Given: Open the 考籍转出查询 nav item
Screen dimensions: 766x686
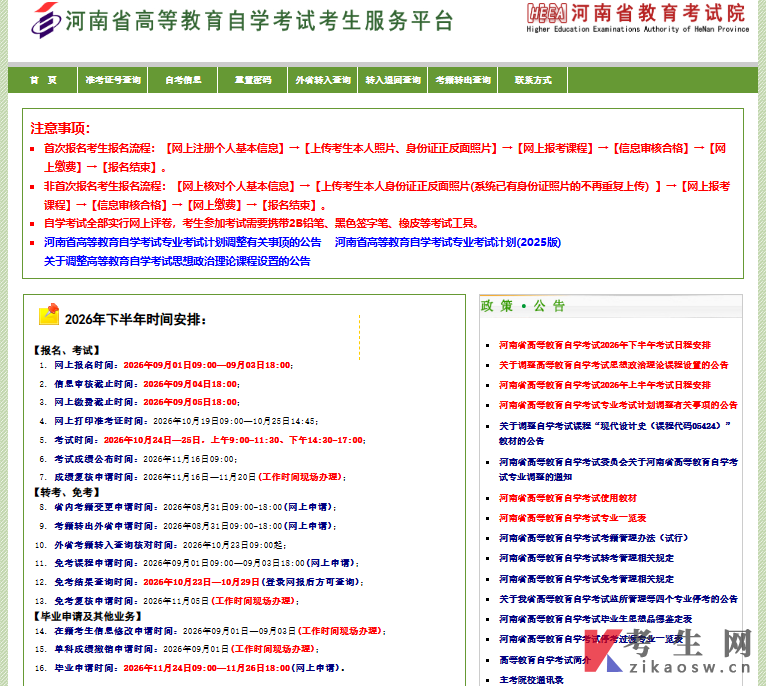Looking at the screenshot, I should click(463, 80).
